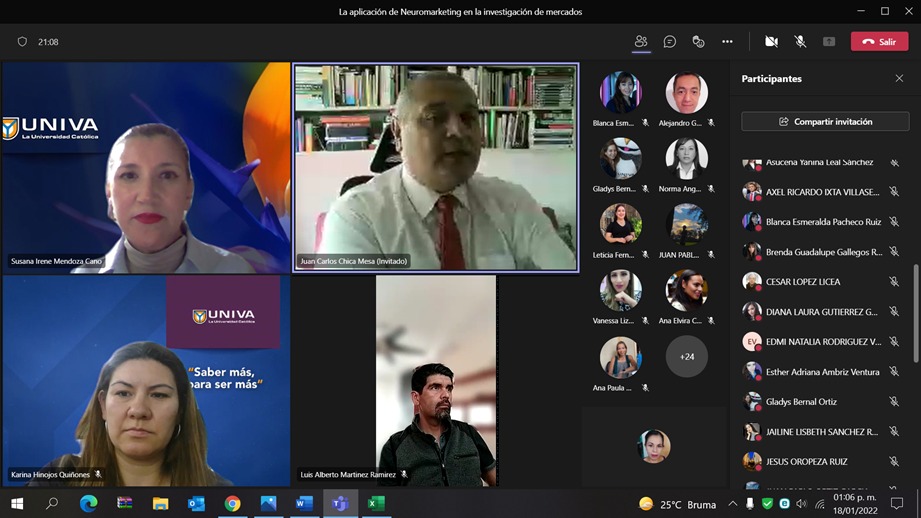
Task: Open Windows notification center icon
Action: 897,503
